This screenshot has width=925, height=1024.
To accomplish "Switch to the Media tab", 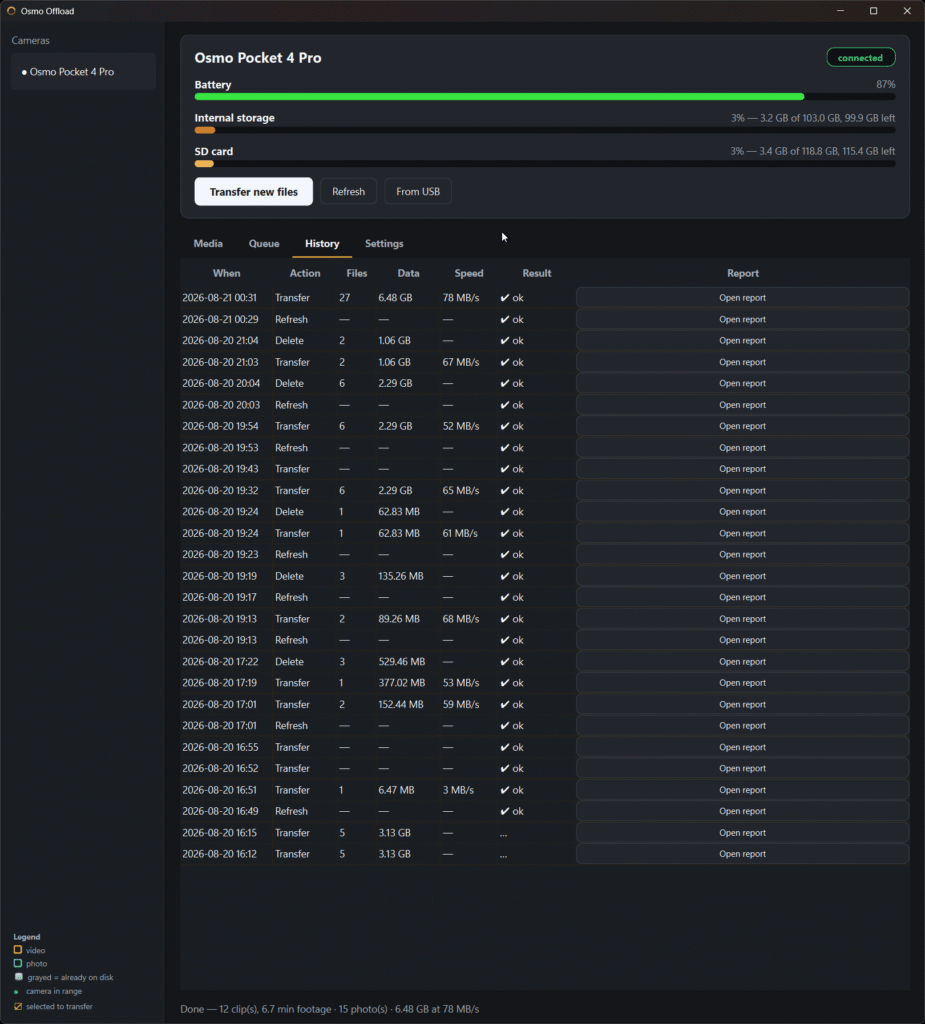I will click(208, 244).
